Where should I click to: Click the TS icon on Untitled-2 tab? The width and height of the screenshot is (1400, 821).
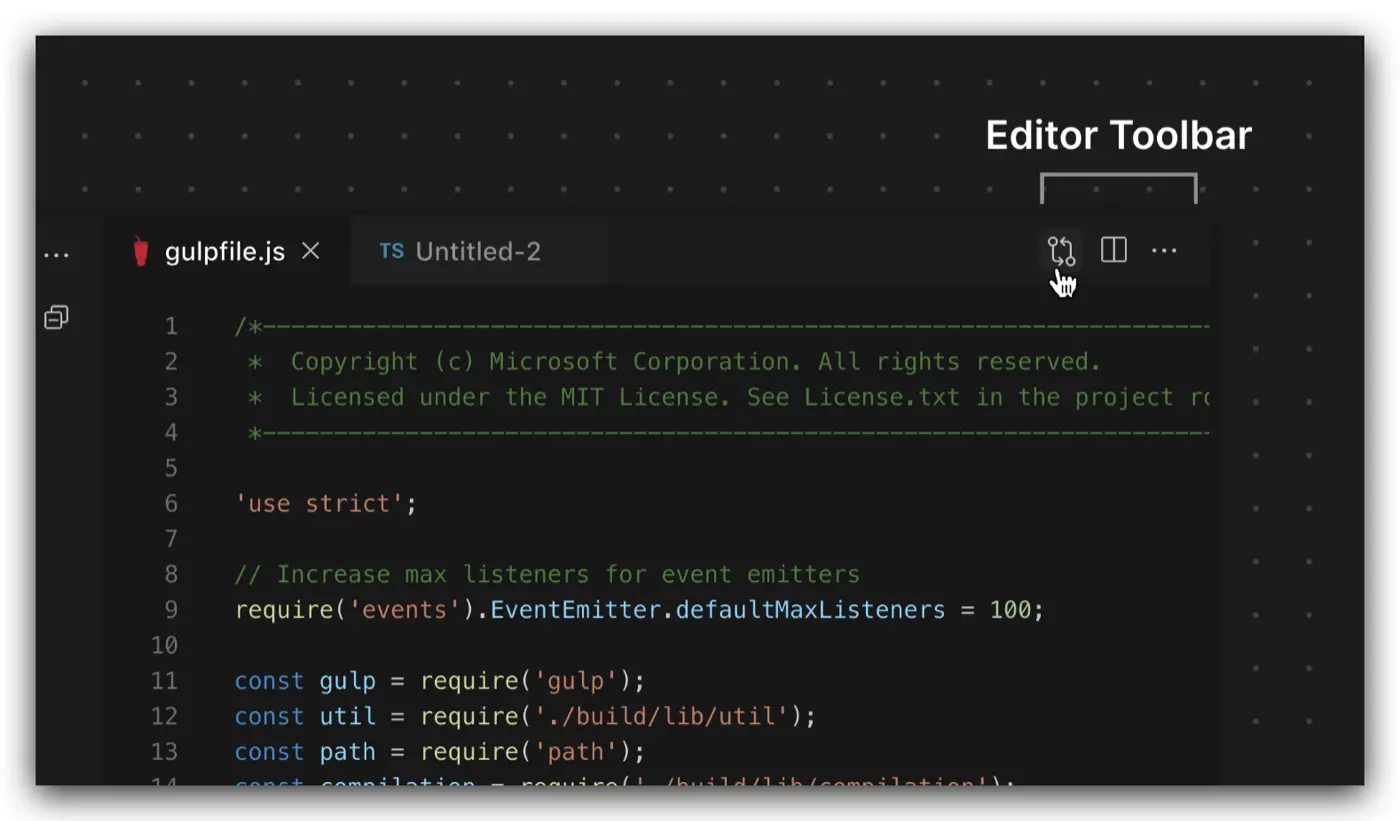391,251
